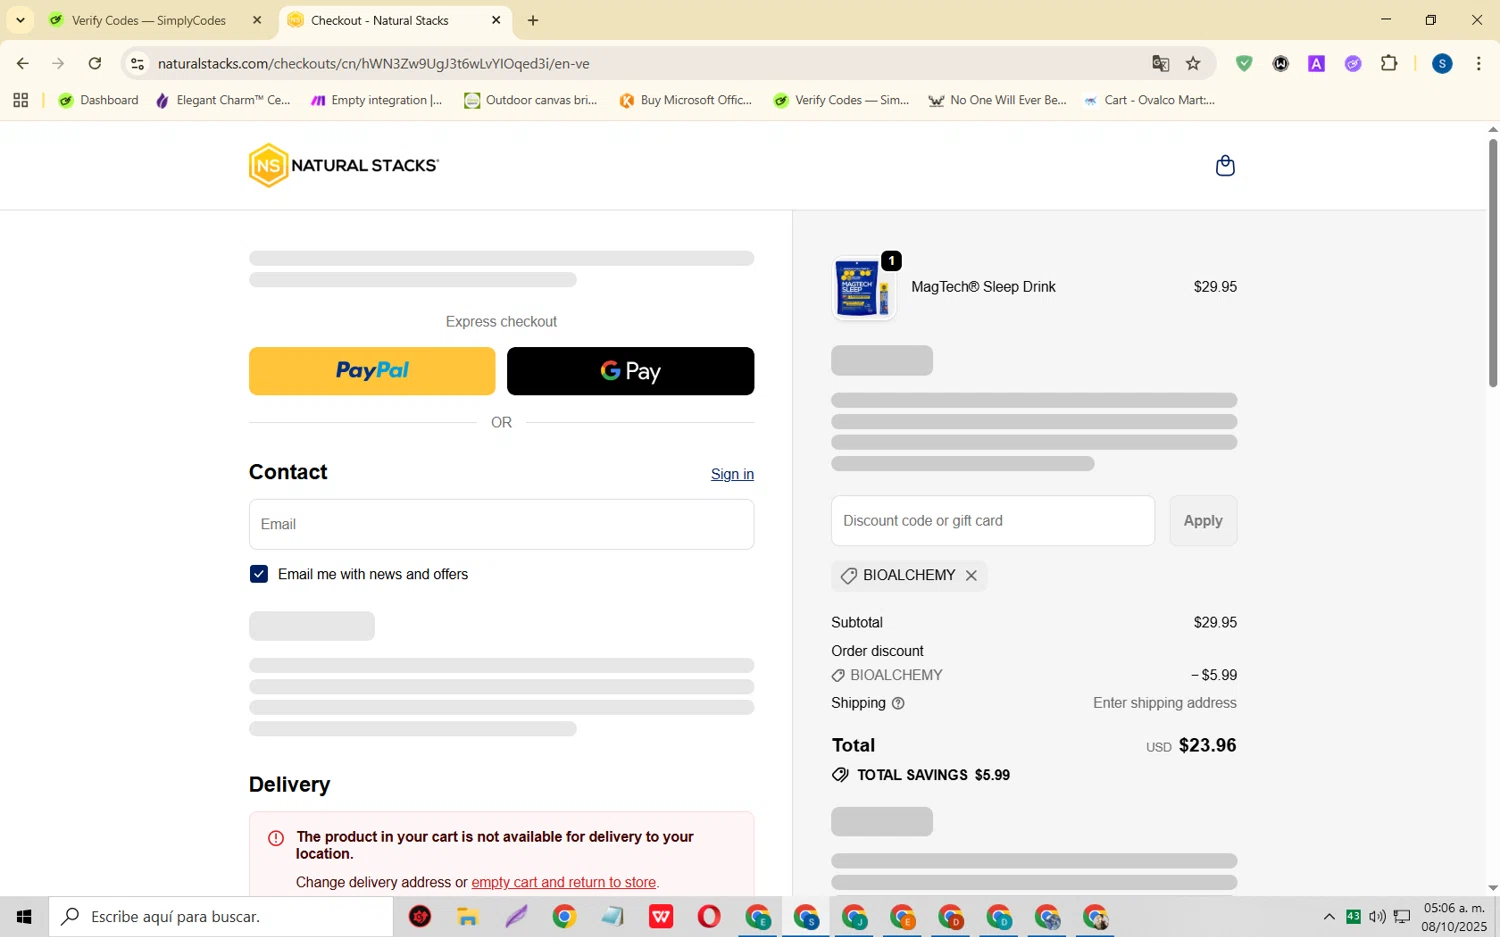
Task: Click the Total price USD $23.96
Action: (1191, 746)
